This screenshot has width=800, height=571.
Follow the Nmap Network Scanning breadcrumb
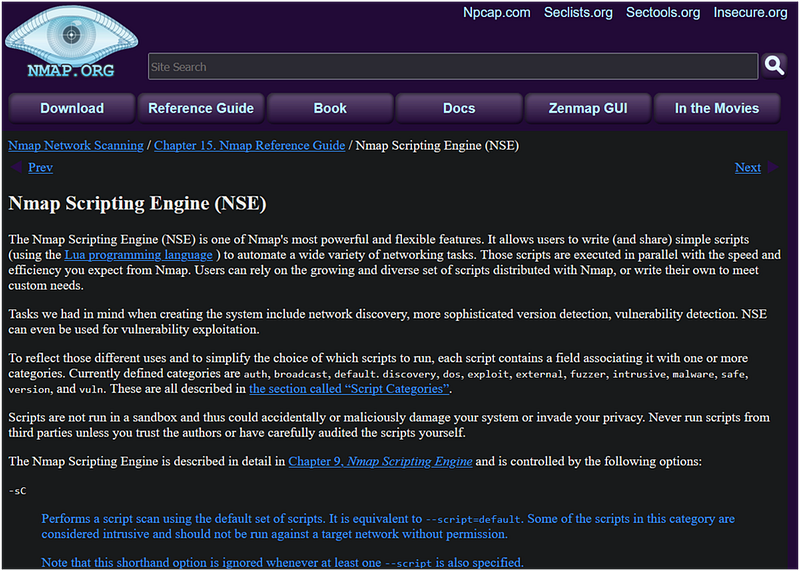pos(76,145)
